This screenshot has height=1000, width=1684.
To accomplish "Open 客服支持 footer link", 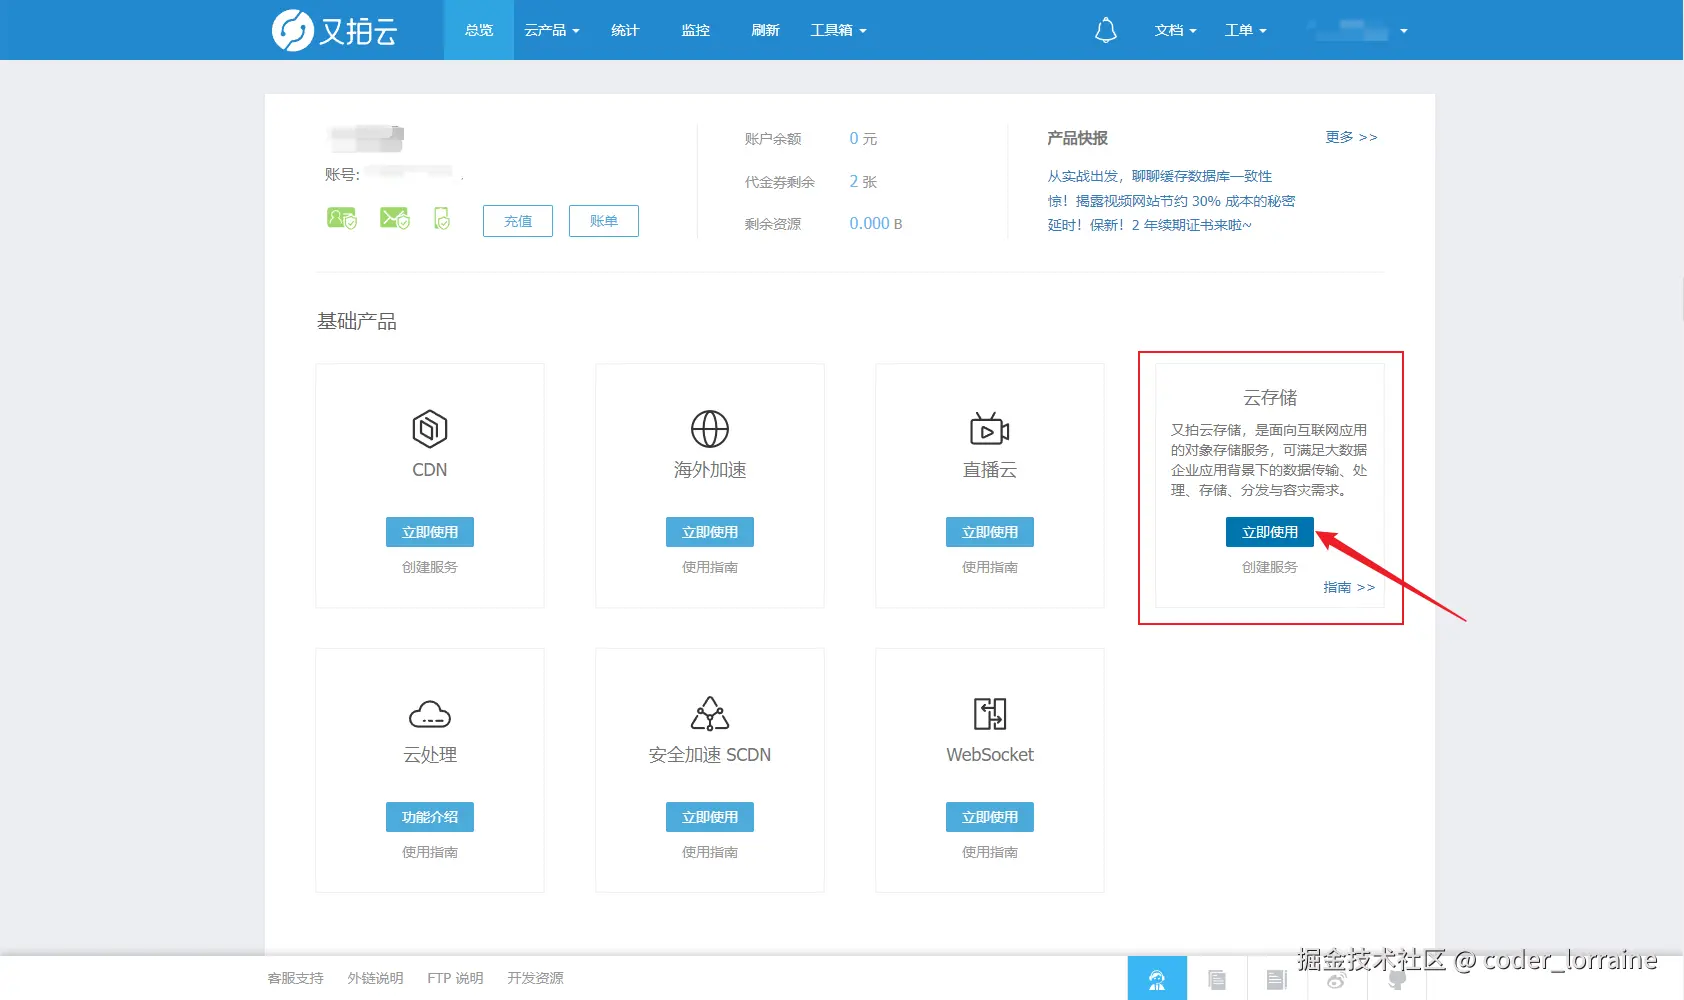I will click(x=296, y=978).
